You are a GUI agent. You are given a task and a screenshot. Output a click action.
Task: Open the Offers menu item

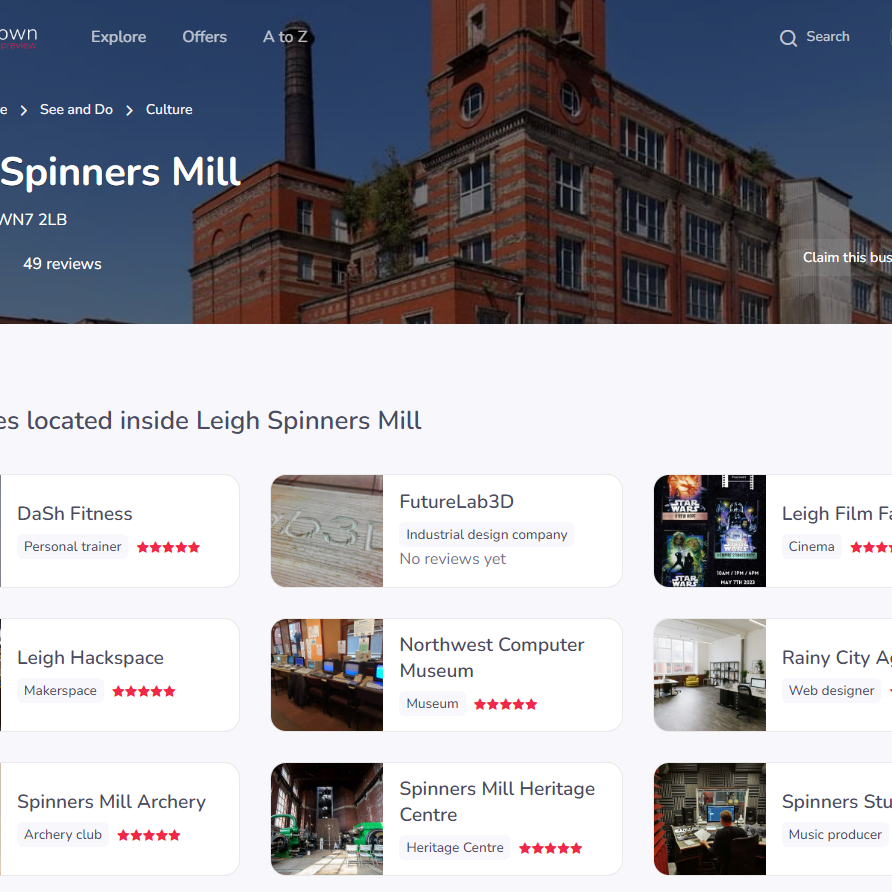coord(204,37)
